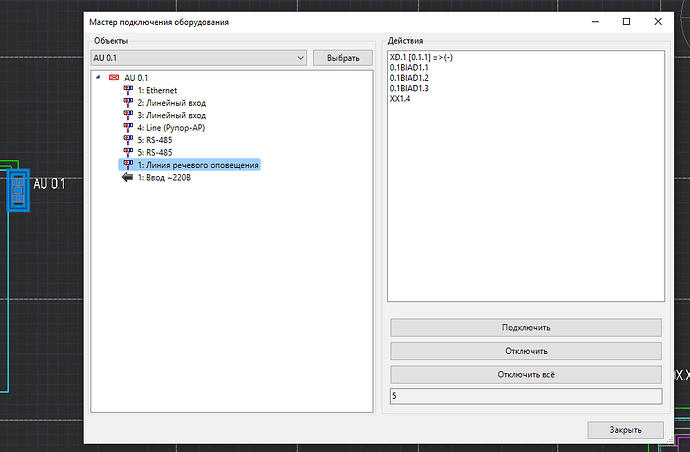690x452 pixels.
Task: Click the red AU 0.1 device icon
Action: pyautogui.click(x=113, y=77)
